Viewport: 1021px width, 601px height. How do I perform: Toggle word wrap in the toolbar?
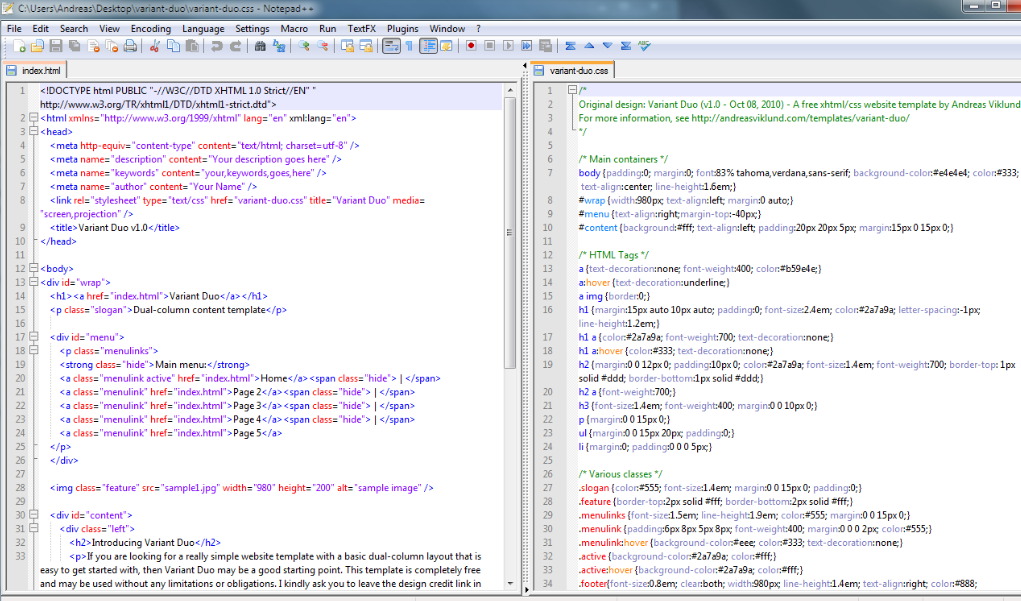click(391, 46)
